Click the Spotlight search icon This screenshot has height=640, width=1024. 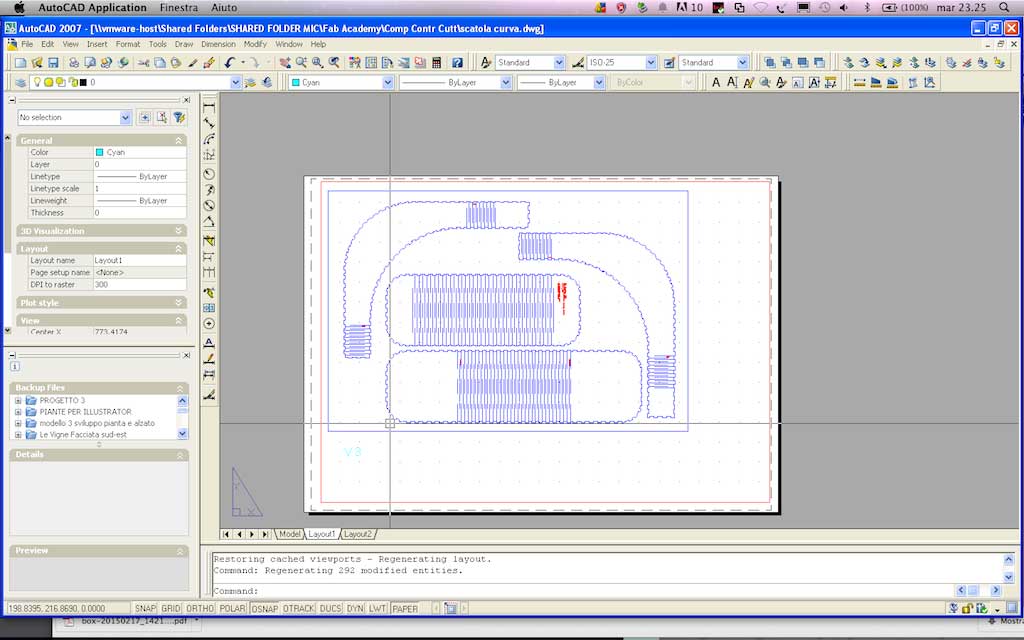pyautogui.click(x=1004, y=8)
